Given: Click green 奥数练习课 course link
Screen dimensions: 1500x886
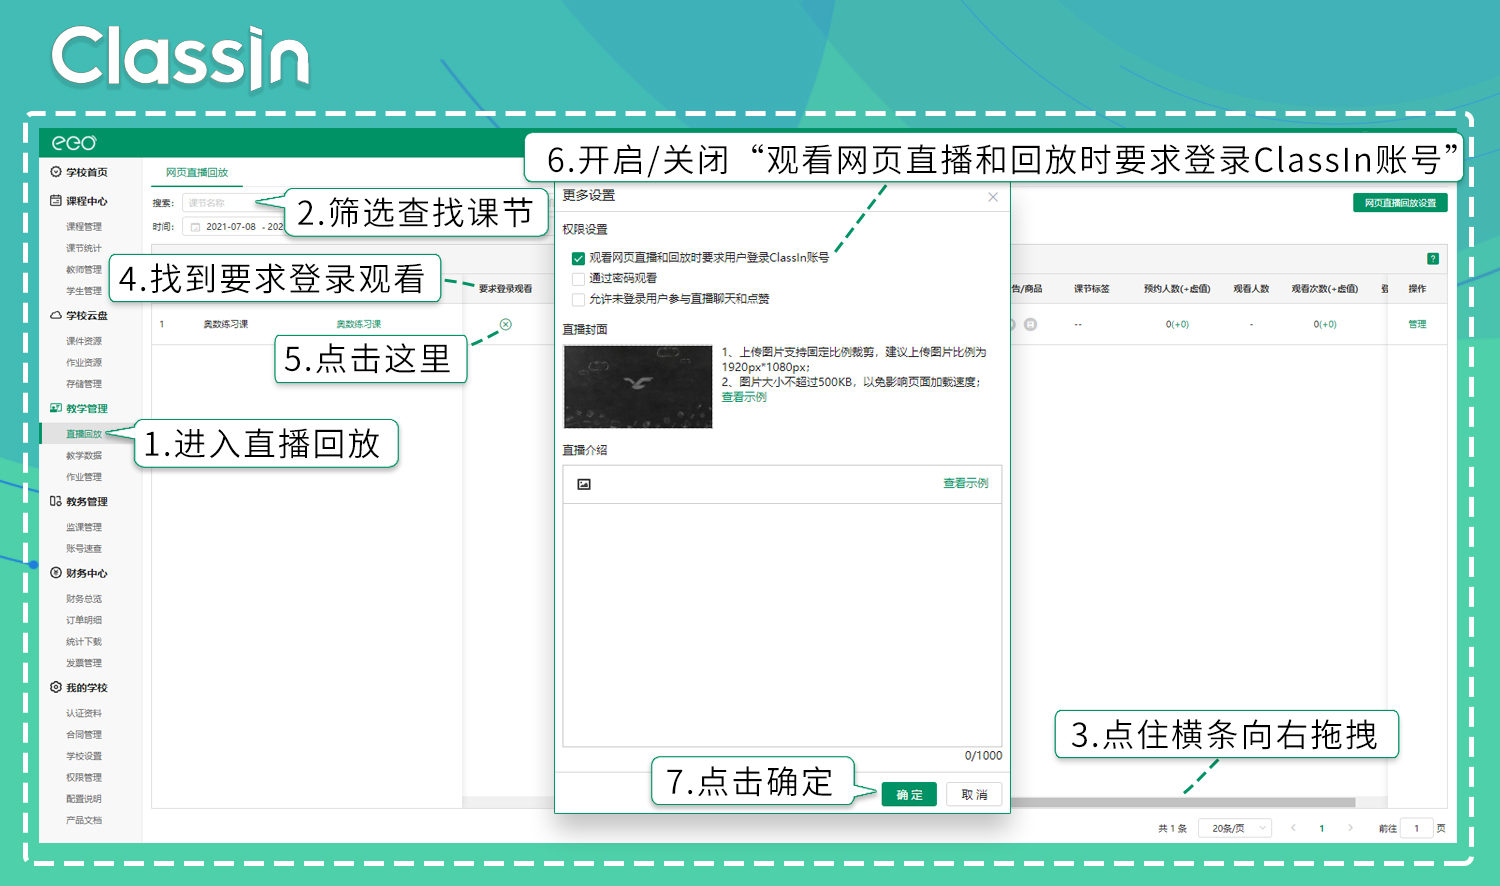Looking at the screenshot, I should 358,324.
